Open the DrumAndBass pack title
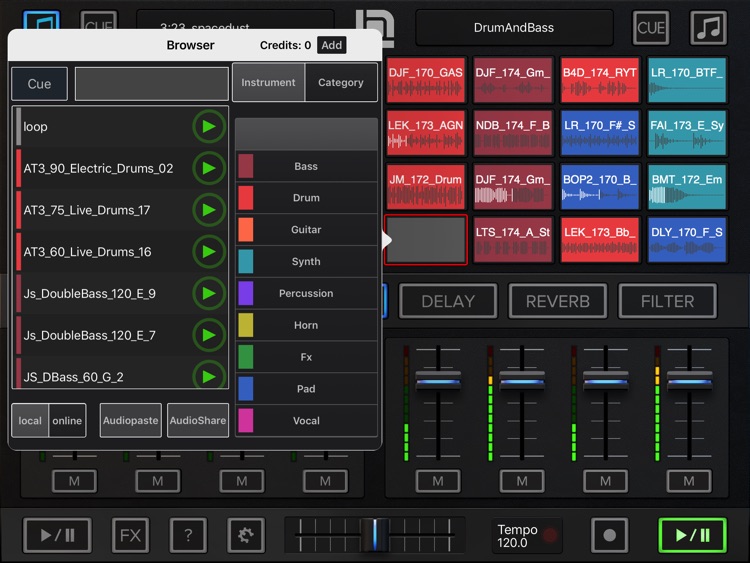This screenshot has width=750, height=563. tap(514, 28)
